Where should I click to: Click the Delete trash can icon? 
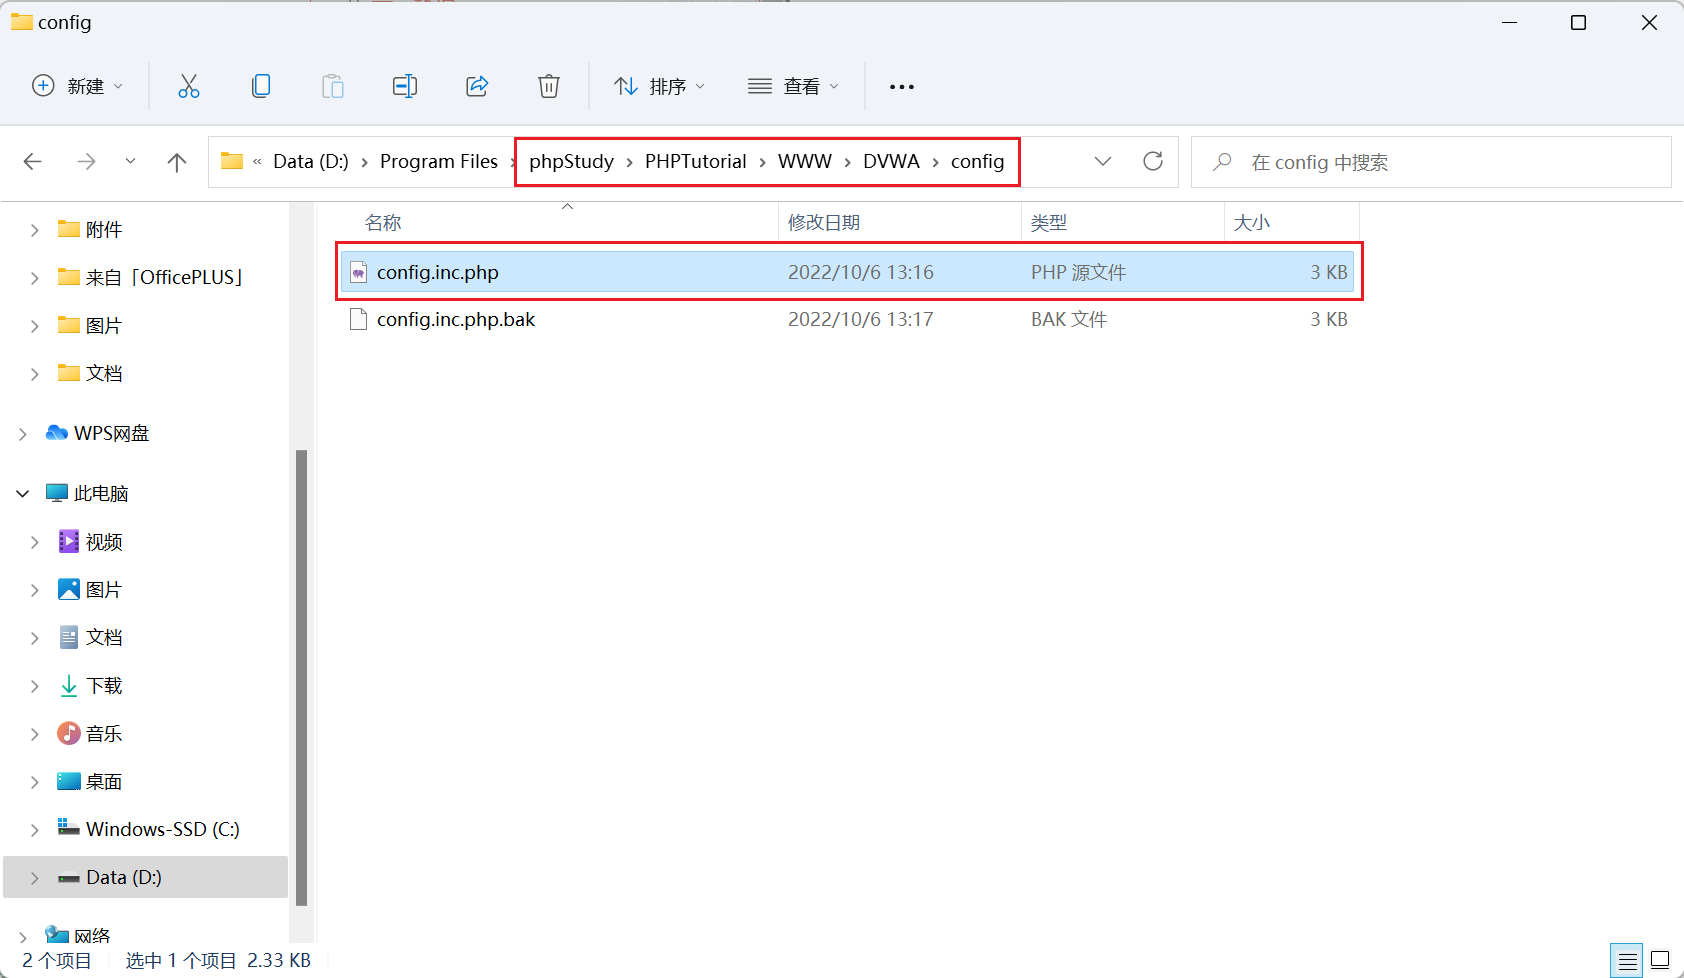pyautogui.click(x=549, y=86)
